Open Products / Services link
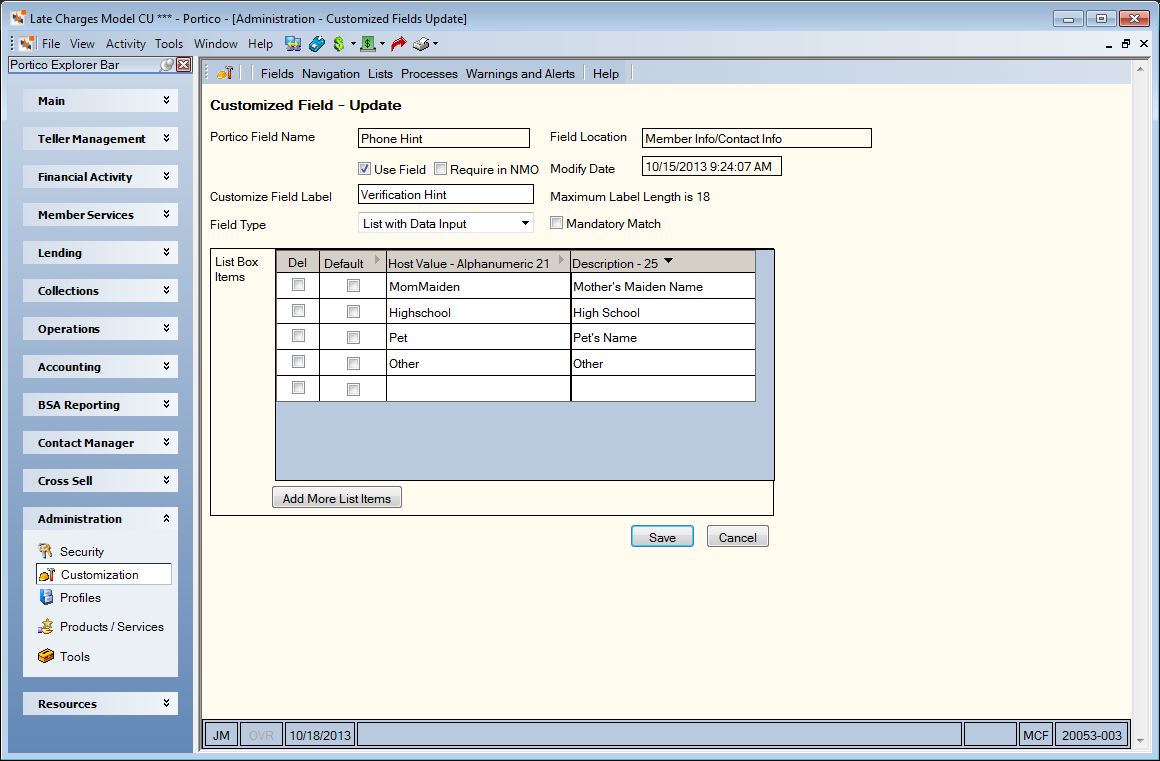This screenshot has width=1160, height=761. (112, 626)
